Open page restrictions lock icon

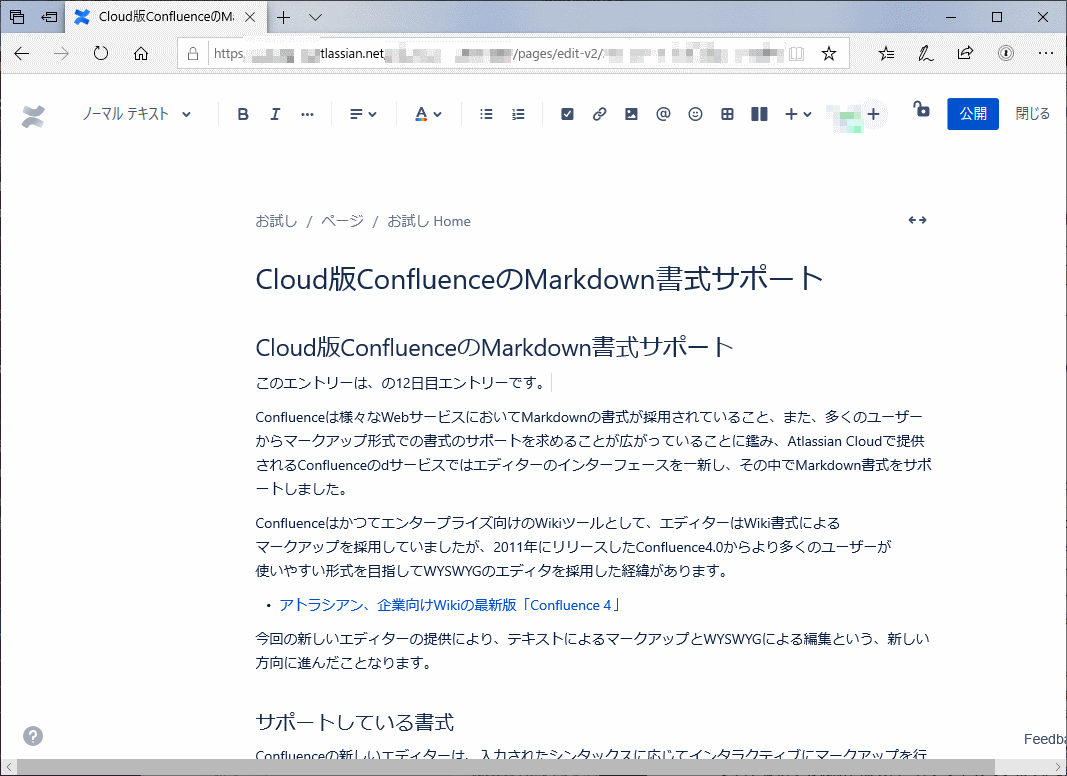click(x=921, y=110)
